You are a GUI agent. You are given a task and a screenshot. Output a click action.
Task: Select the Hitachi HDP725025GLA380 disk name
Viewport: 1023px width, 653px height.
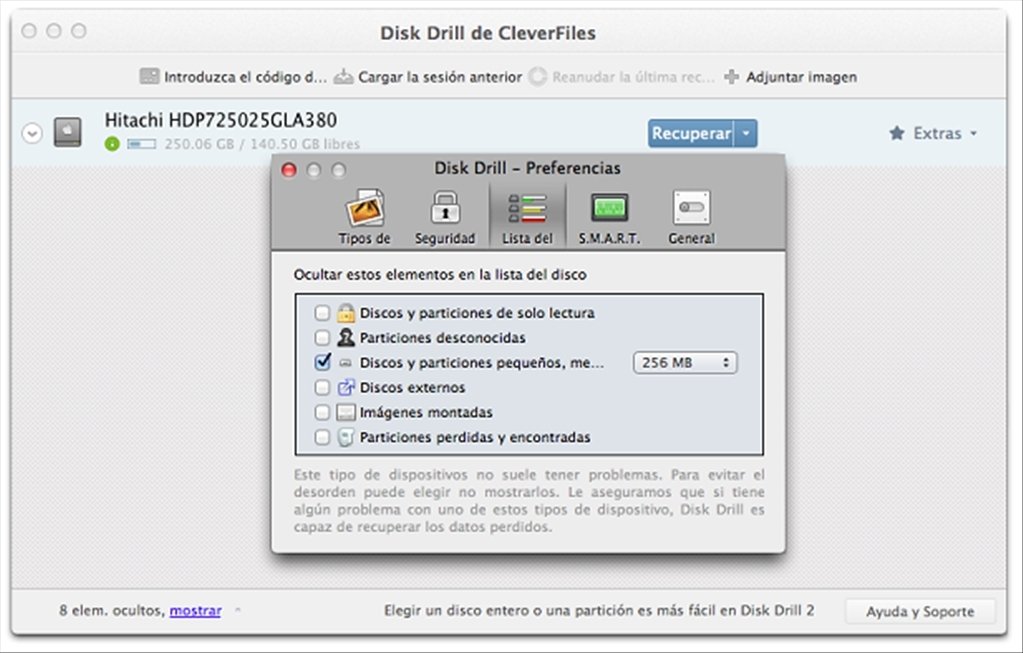(x=221, y=120)
